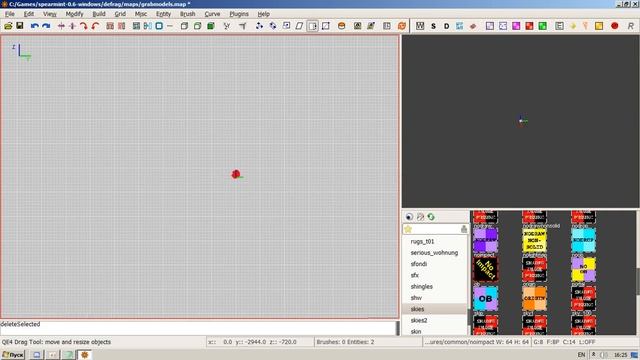Click the red square toolbar icon
Viewport: 640px width, 360px height.
tap(529, 26)
